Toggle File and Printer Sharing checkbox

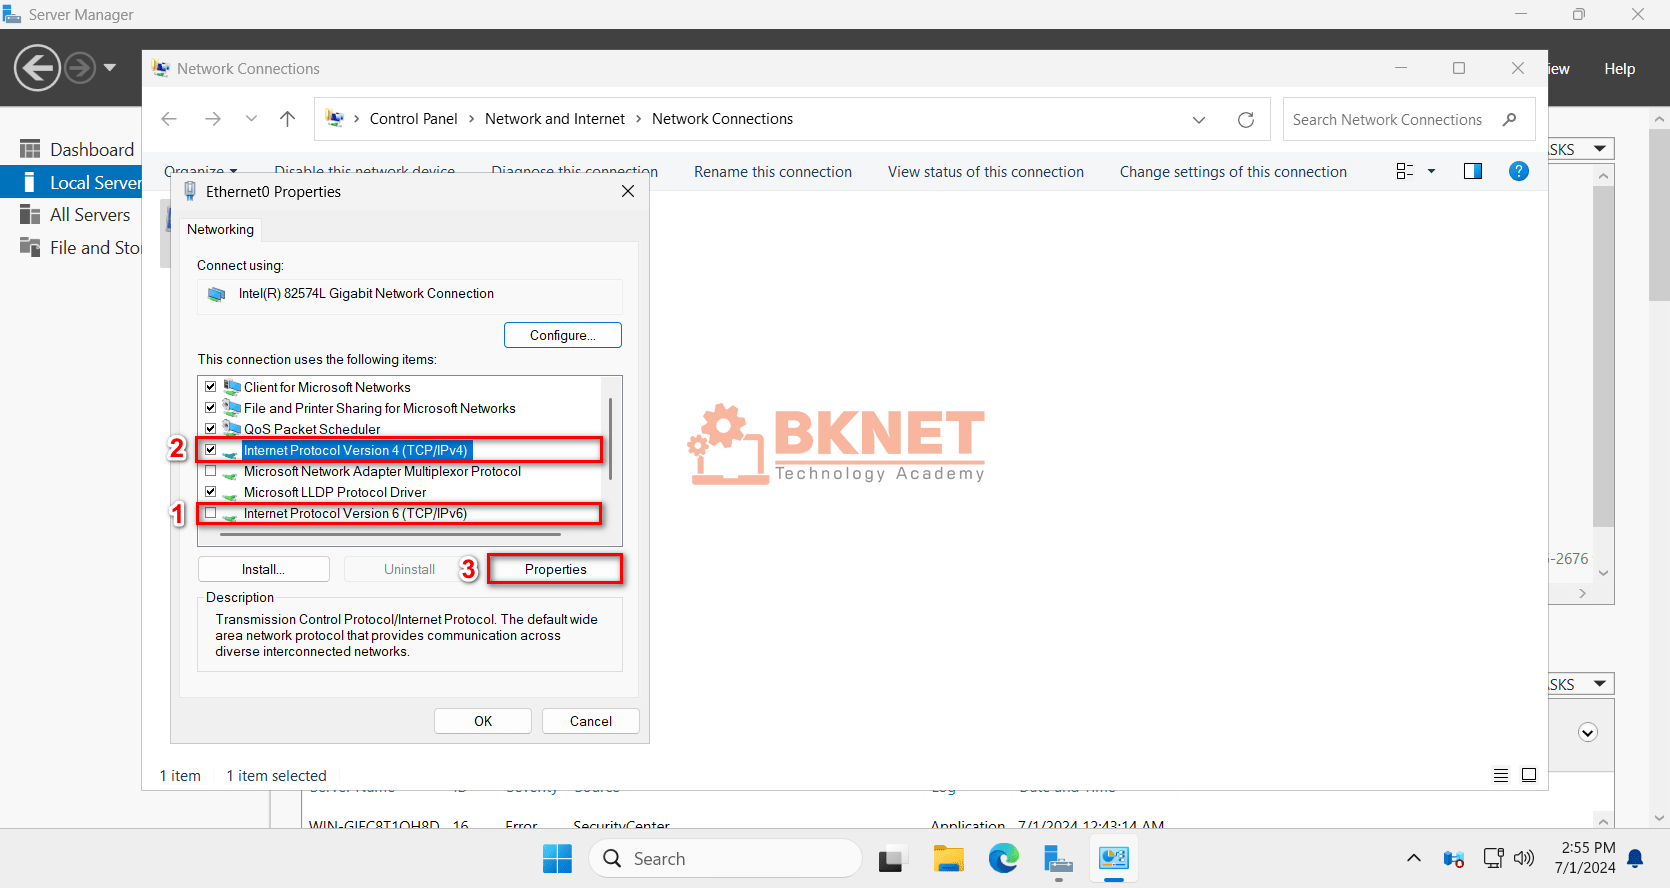[x=211, y=408]
